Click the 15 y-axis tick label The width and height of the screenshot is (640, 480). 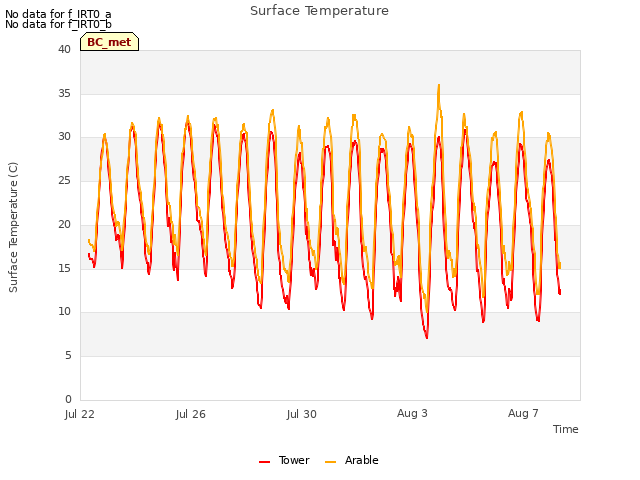[x=64, y=268]
